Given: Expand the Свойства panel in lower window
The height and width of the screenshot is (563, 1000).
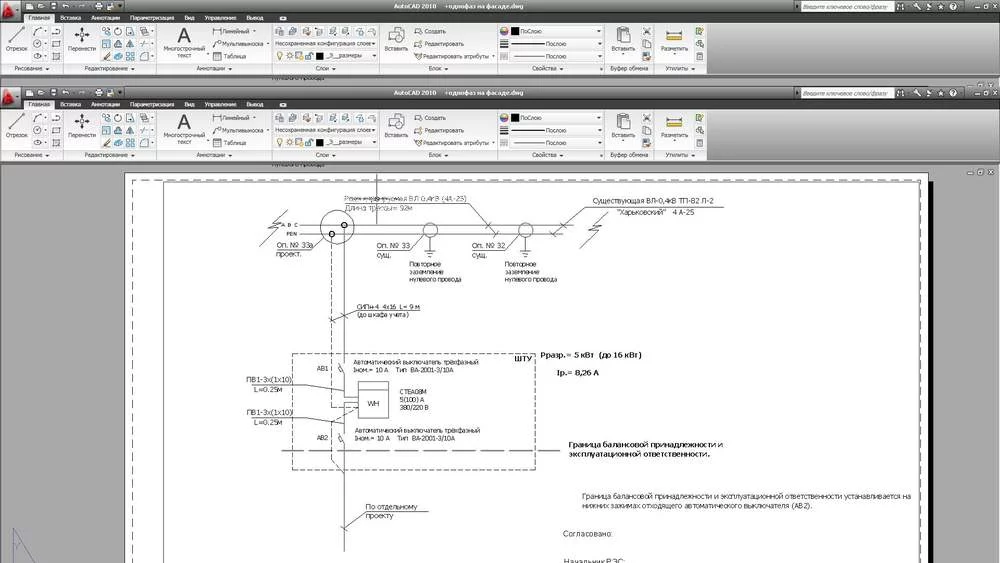Looking at the screenshot, I should point(548,155).
